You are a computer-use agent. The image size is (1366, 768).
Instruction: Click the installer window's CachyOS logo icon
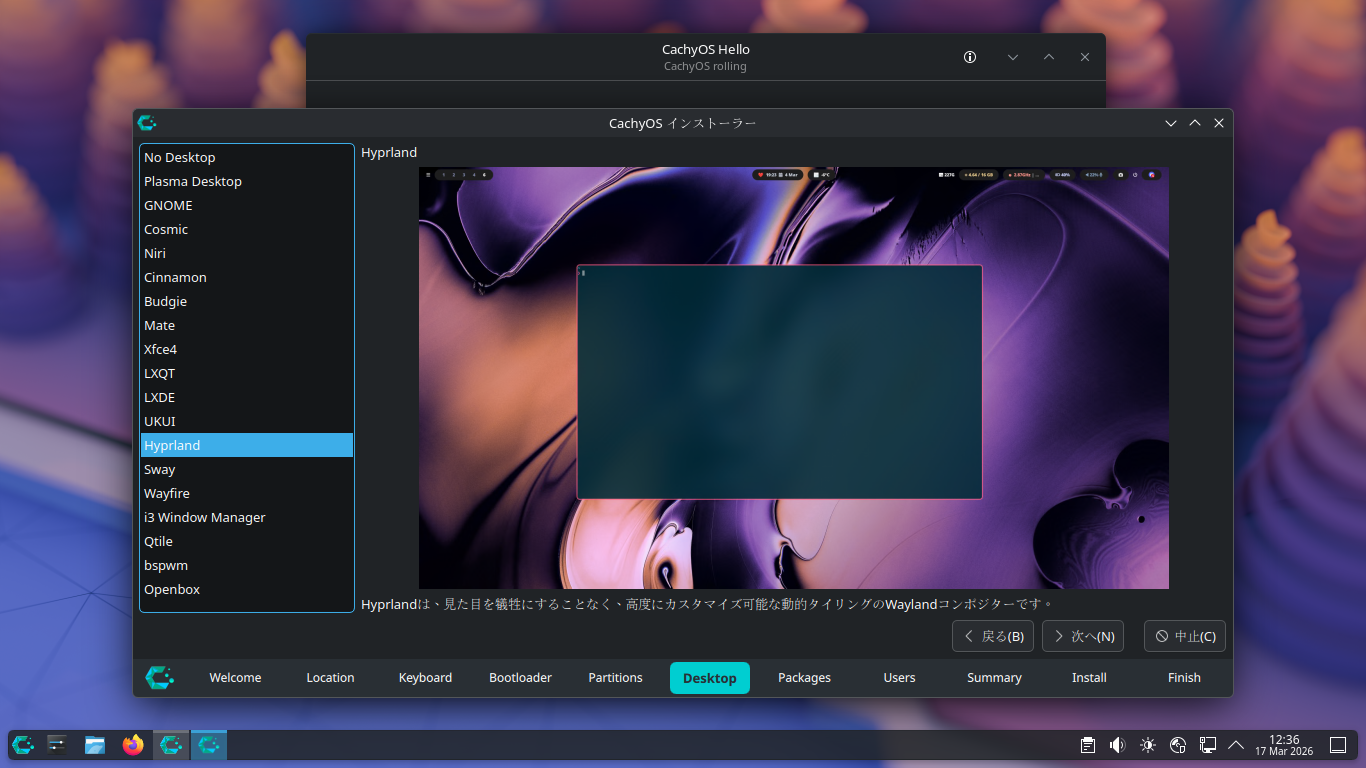pyautogui.click(x=147, y=123)
